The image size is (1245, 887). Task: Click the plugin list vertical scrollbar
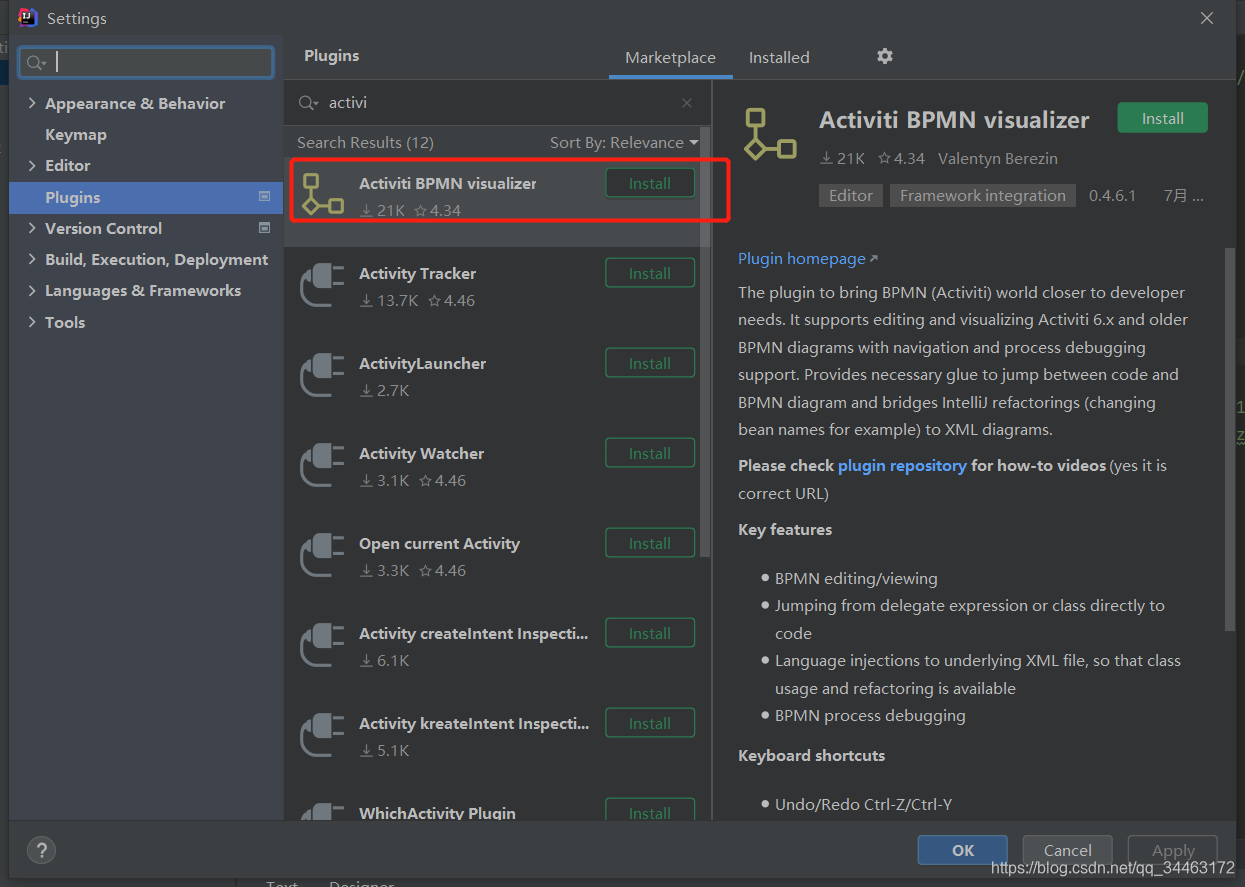click(705, 340)
